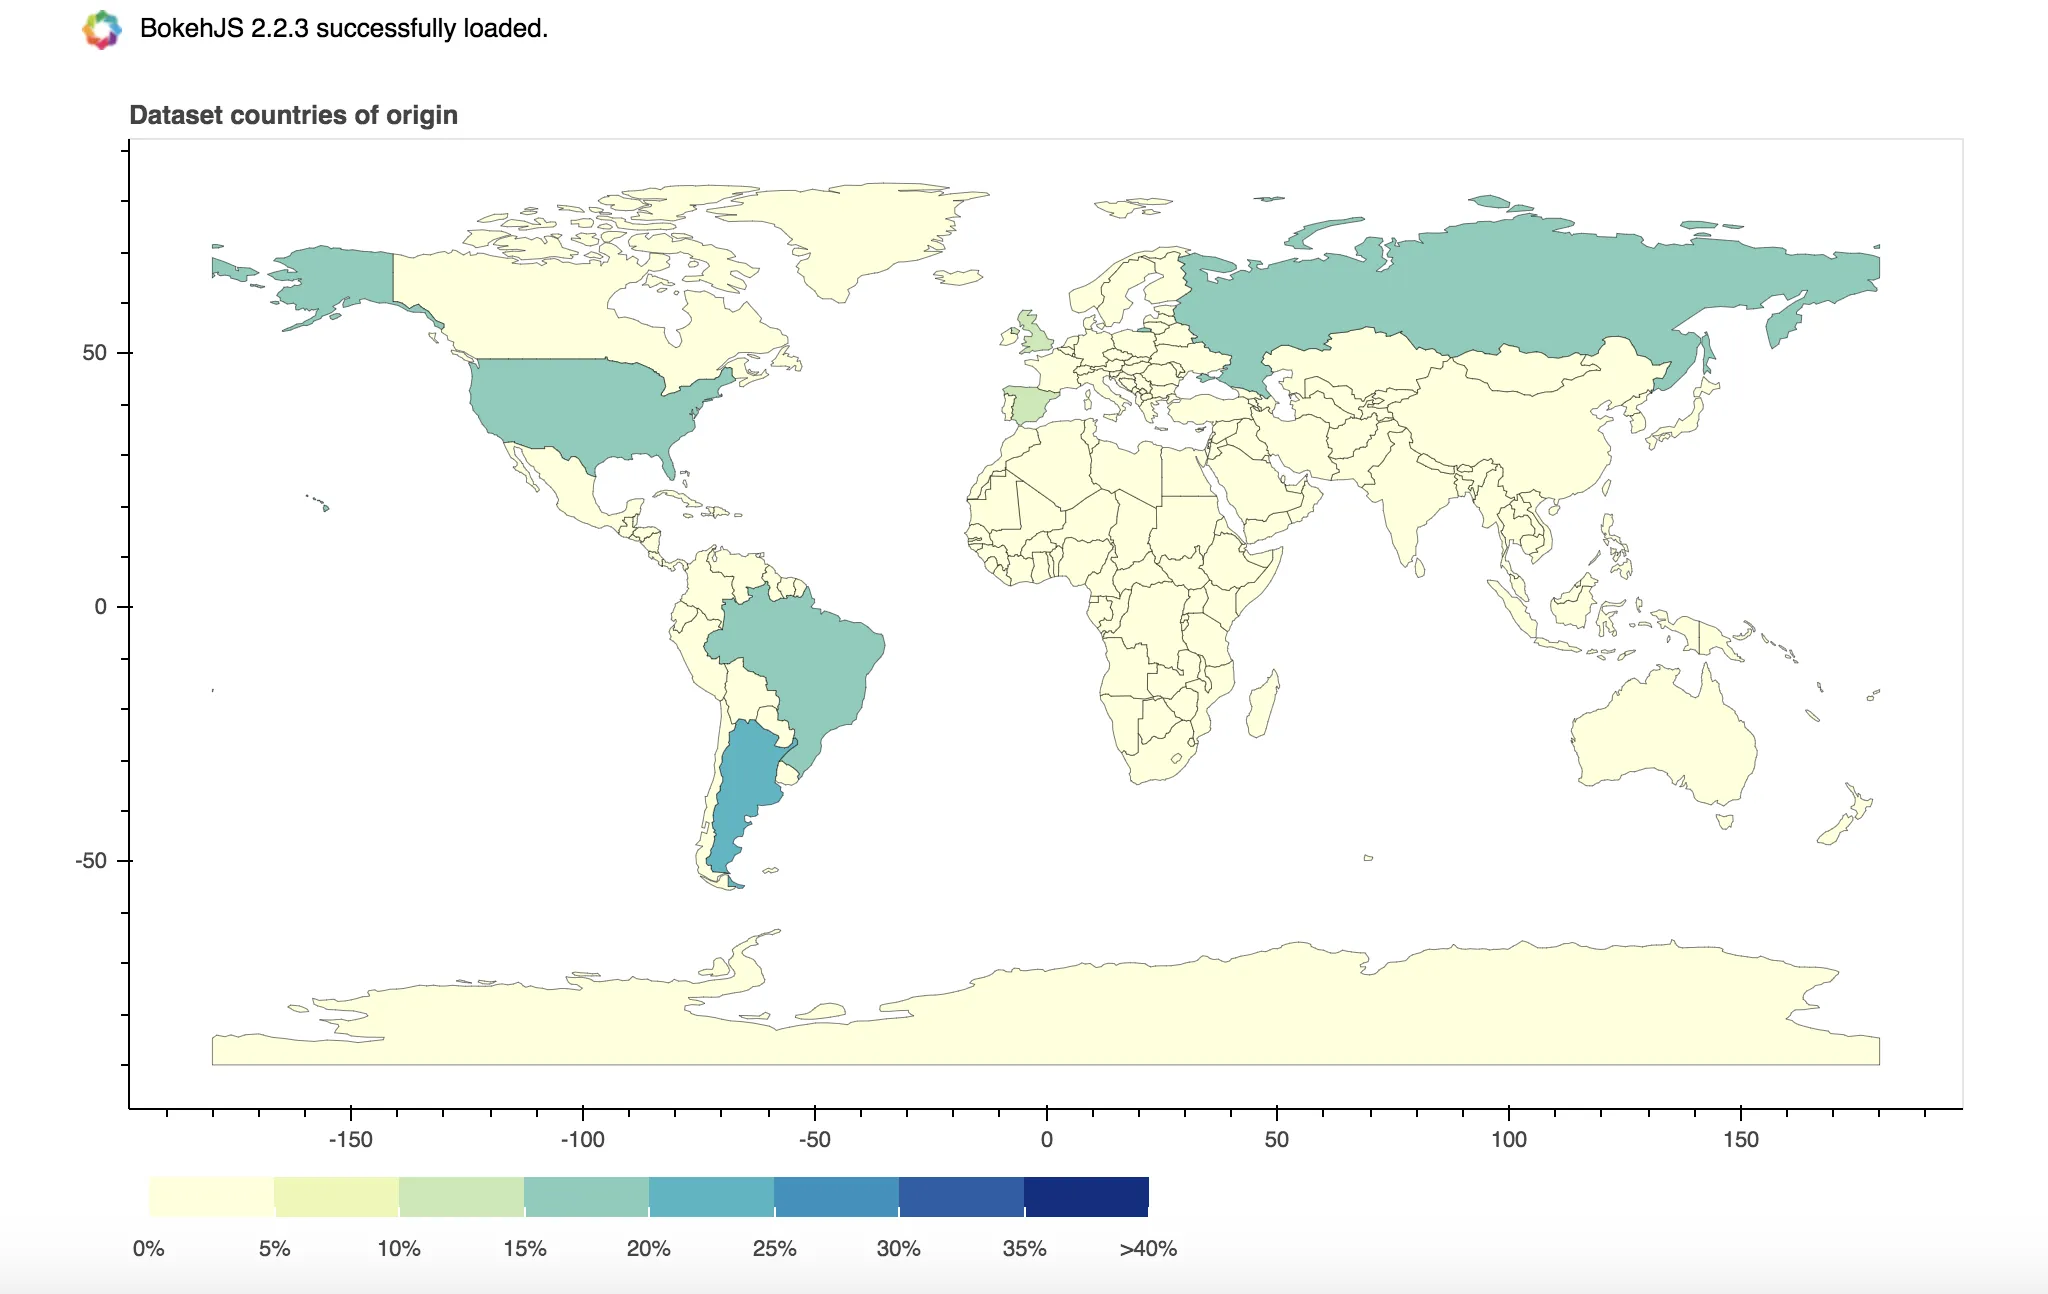Screen dimensions: 2048x1294
Task: Click the '-100' x-axis tick label
Action: [582, 1140]
